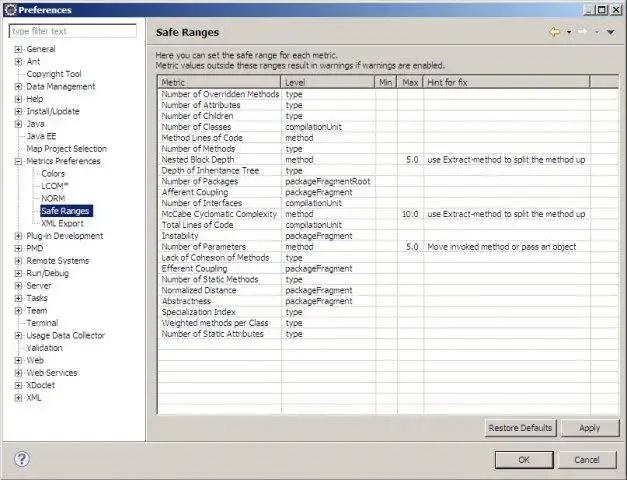Select the Safe Ranges tree item
627x480 pixels.
click(66, 211)
